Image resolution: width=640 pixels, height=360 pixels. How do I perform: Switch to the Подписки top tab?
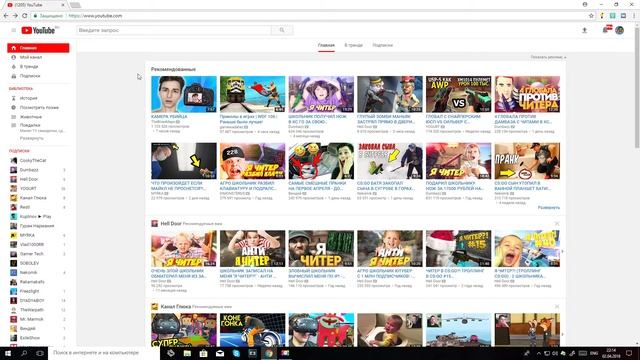[382, 45]
